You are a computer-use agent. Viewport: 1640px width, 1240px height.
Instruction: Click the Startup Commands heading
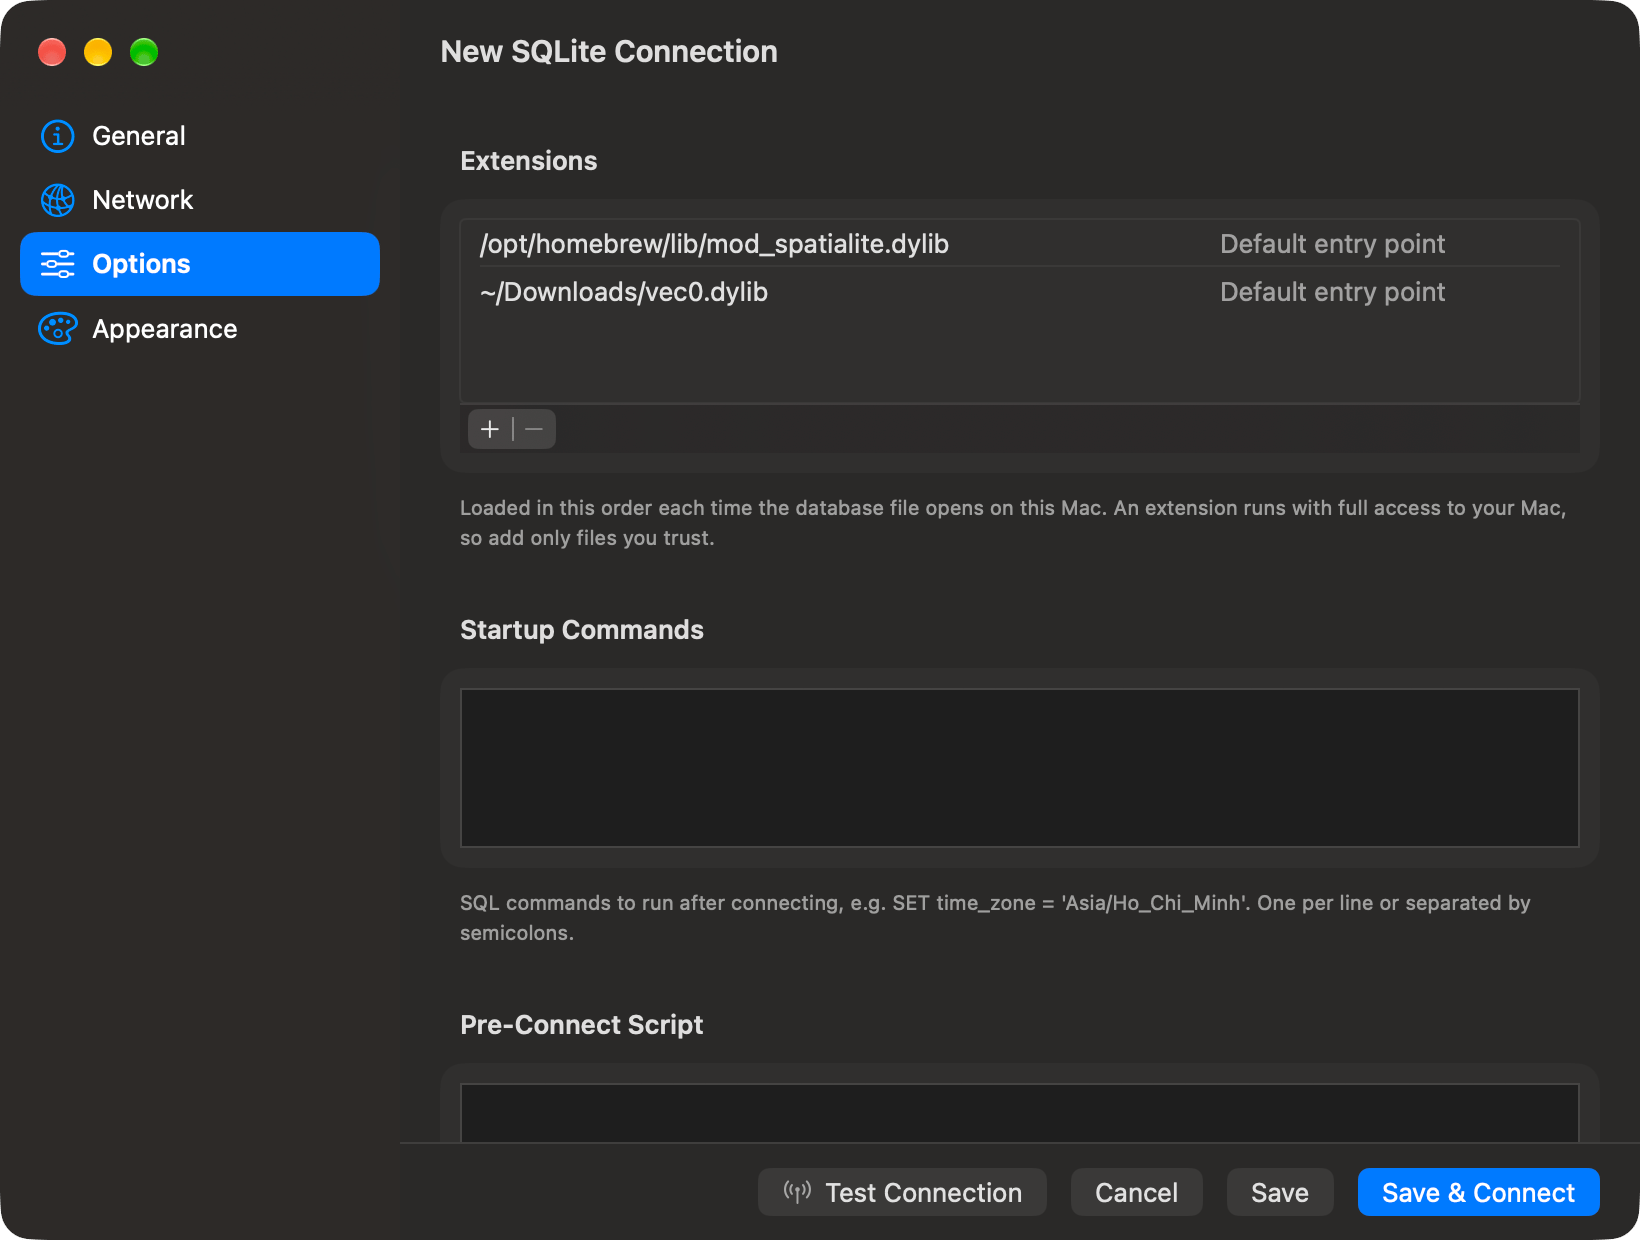coord(582,630)
